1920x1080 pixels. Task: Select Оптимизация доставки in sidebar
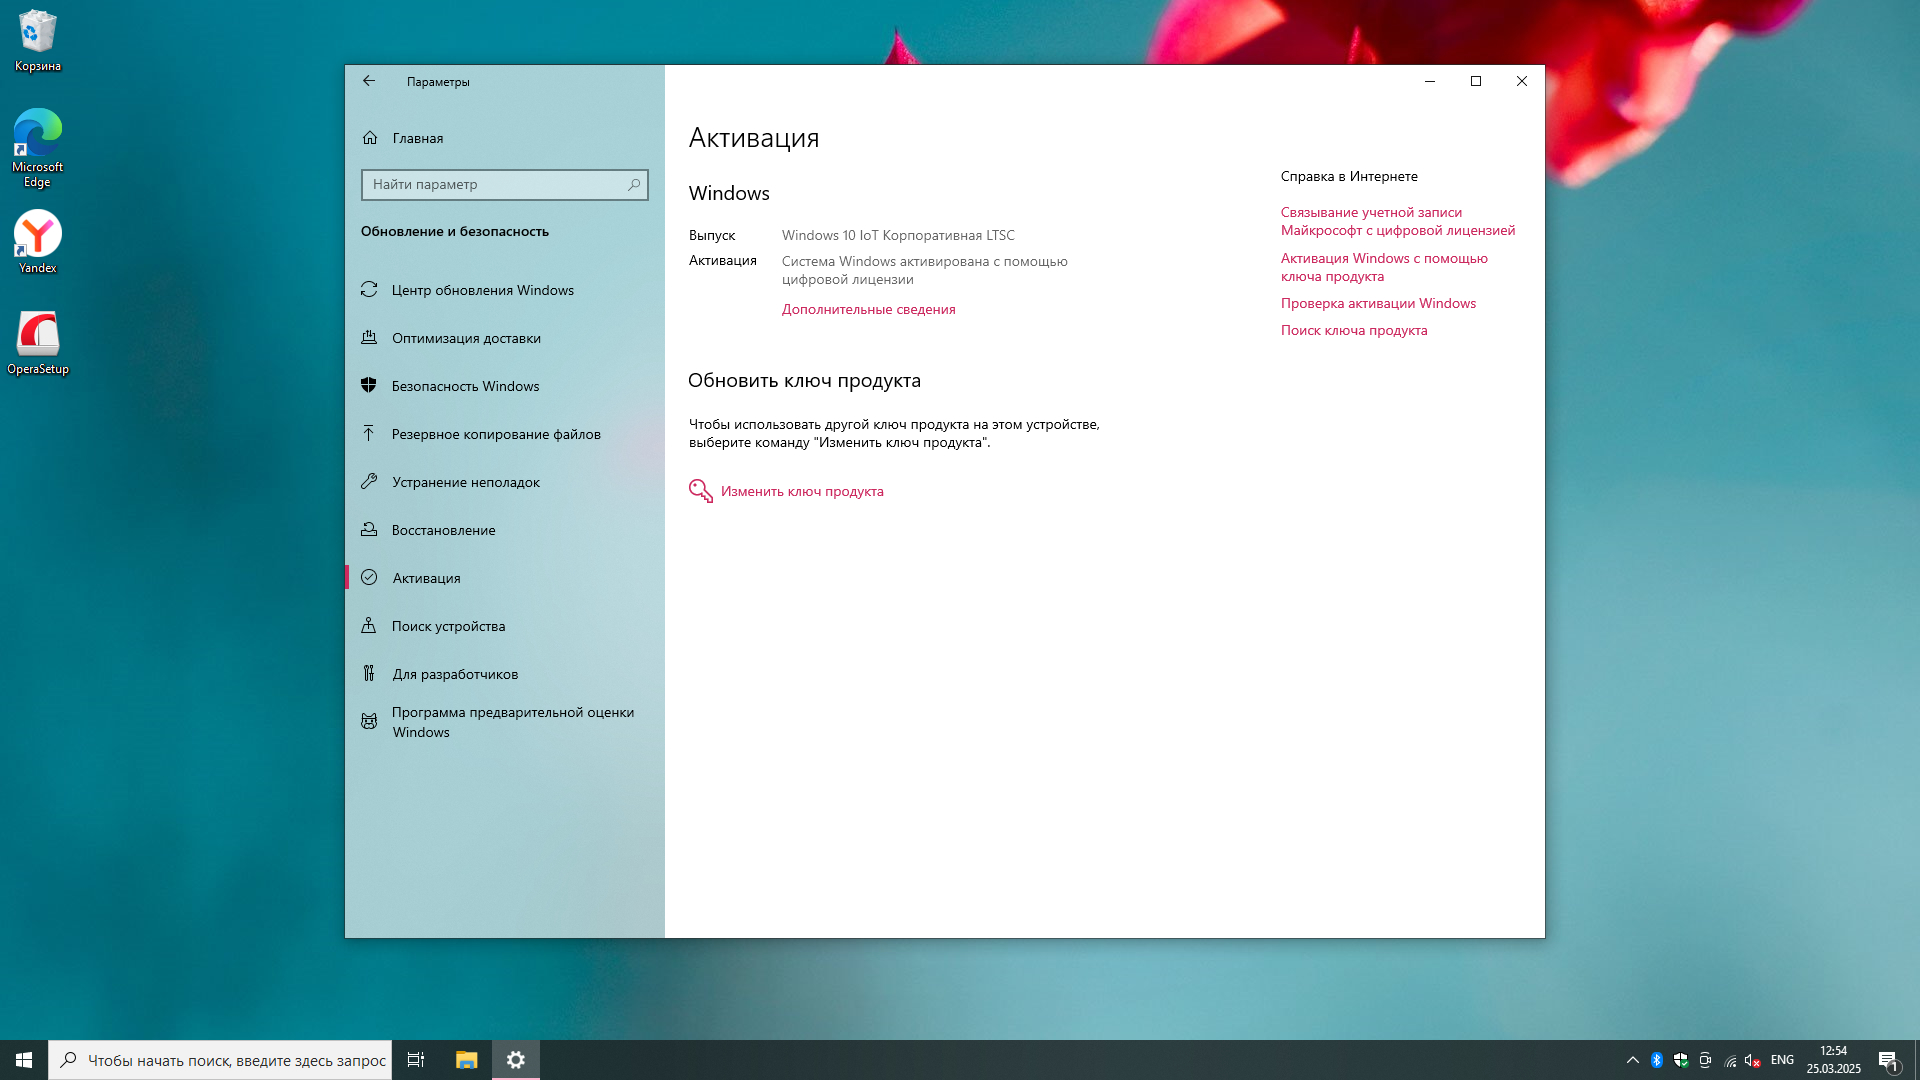(x=466, y=338)
